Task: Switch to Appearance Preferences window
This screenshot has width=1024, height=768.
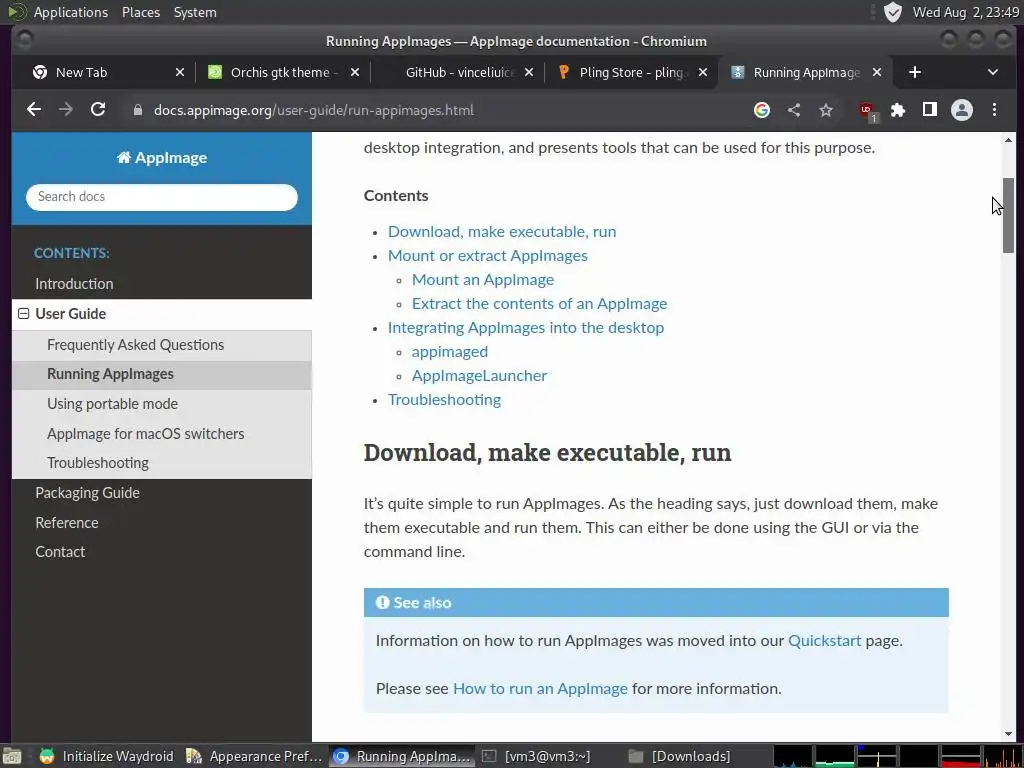Action: click(254, 756)
